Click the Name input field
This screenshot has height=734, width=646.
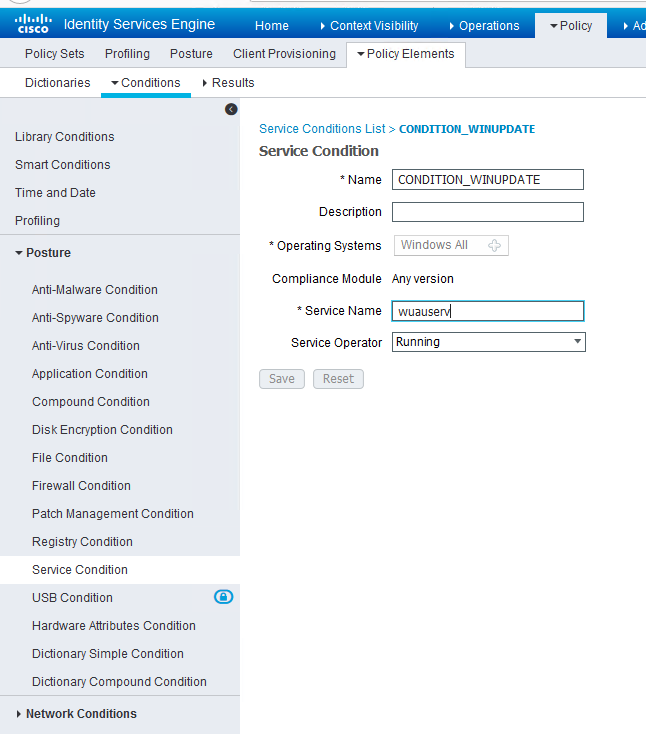click(488, 180)
